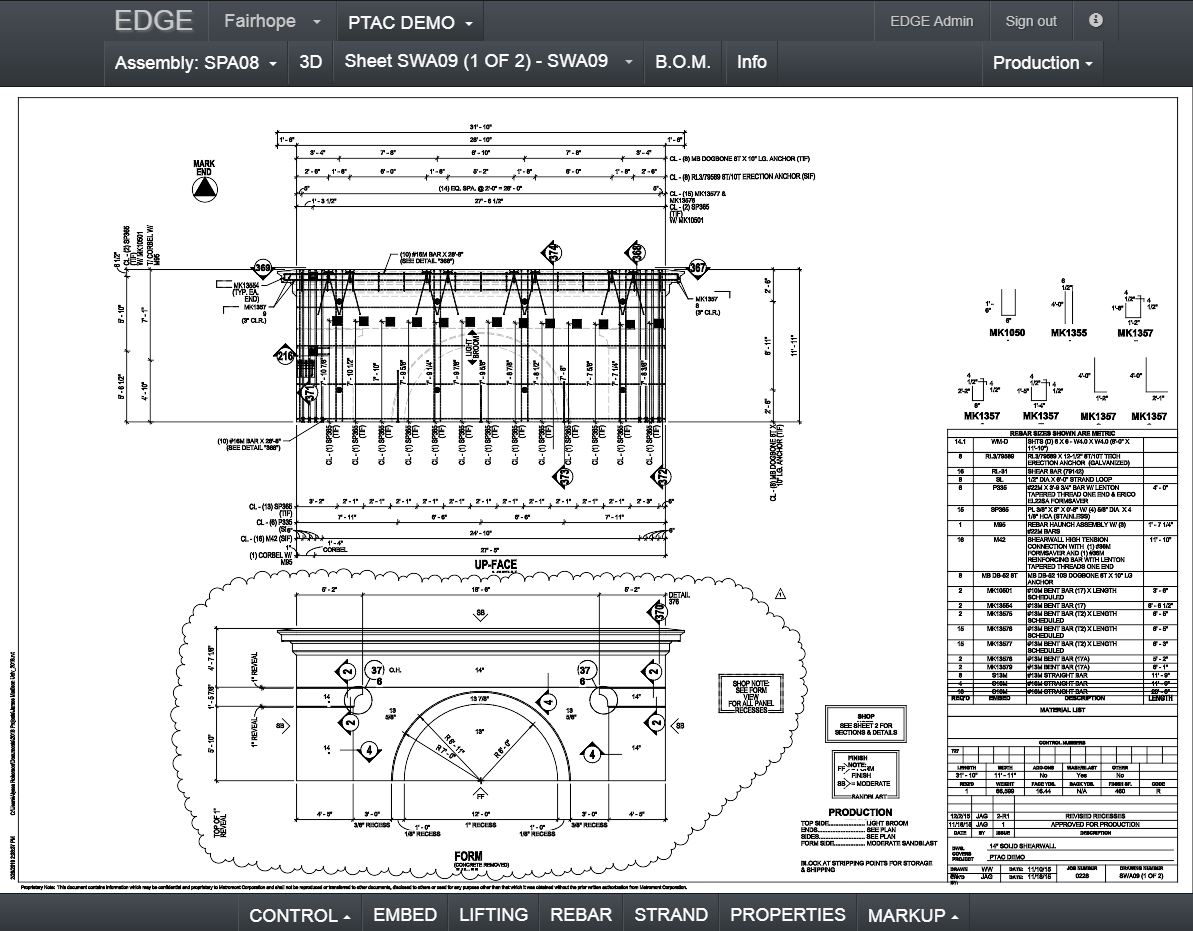This screenshot has height=931, width=1193.
Task: Expand the Sheet SWA09 (1 OF 2) dropdown
Action: click(x=488, y=61)
